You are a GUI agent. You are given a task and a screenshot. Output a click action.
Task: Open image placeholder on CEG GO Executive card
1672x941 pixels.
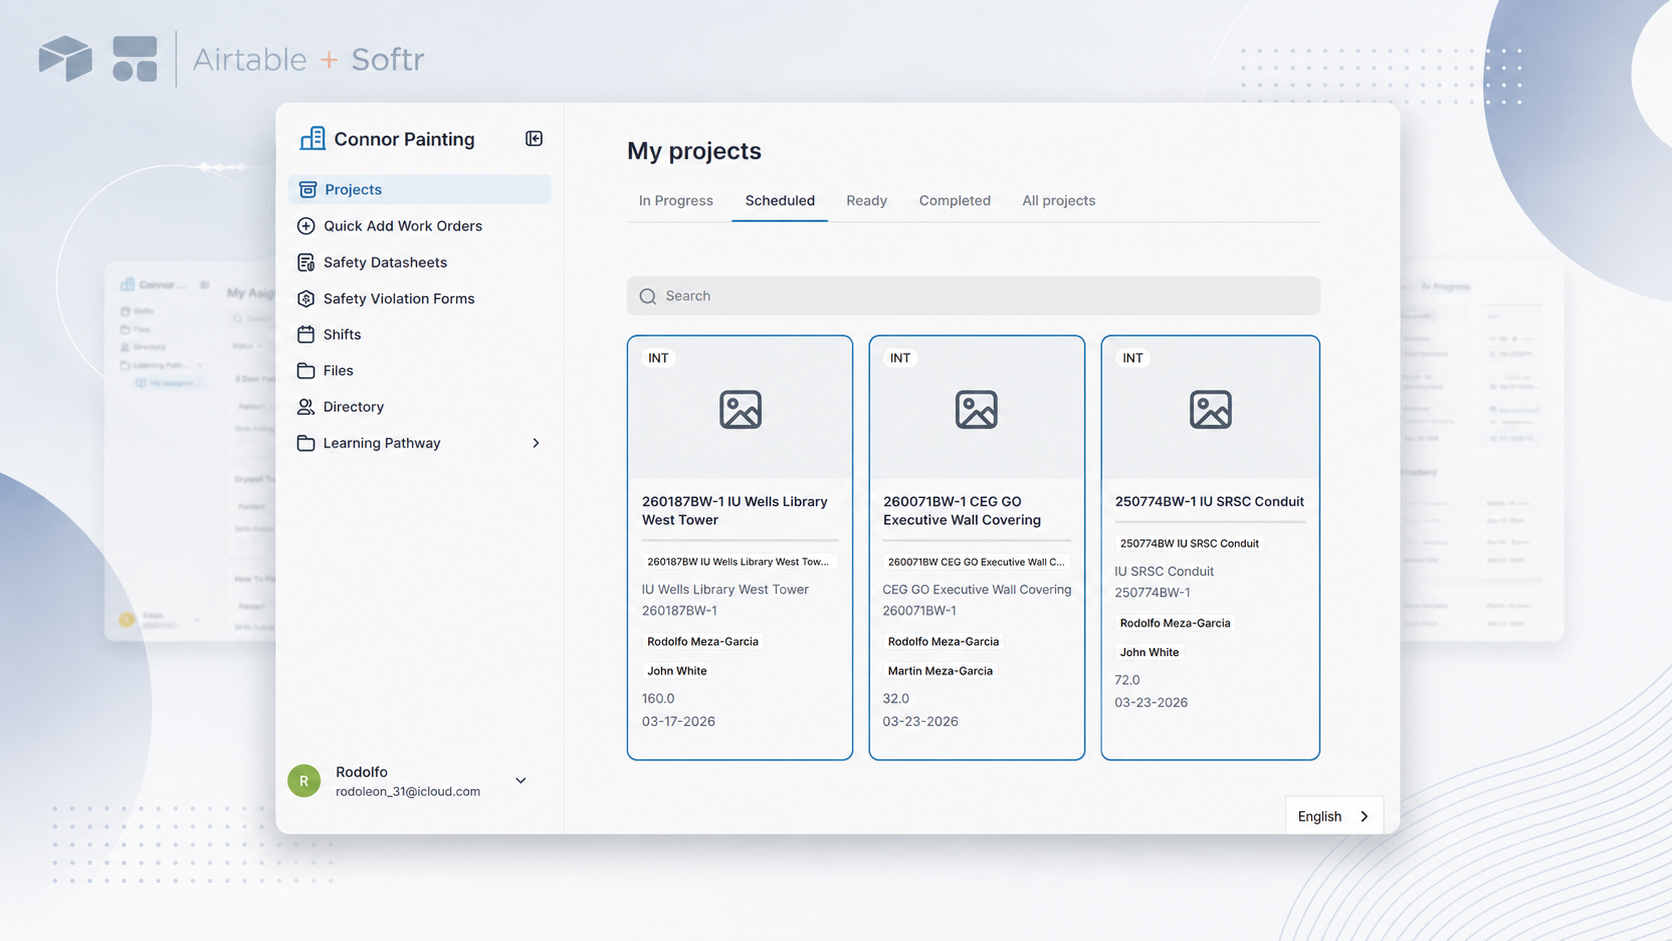coord(976,410)
